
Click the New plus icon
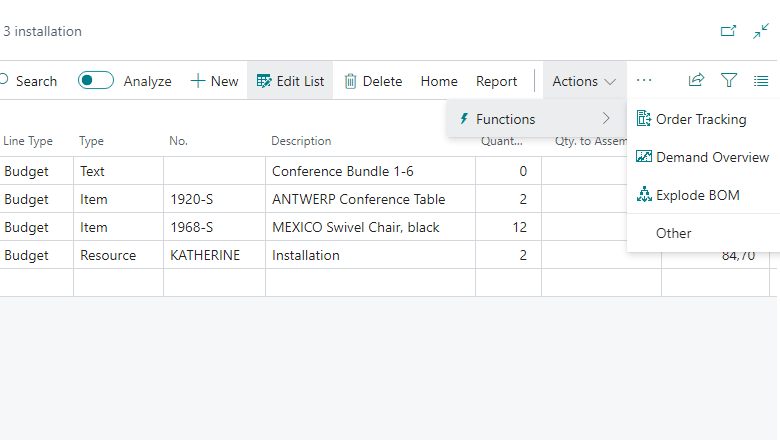[x=198, y=81]
